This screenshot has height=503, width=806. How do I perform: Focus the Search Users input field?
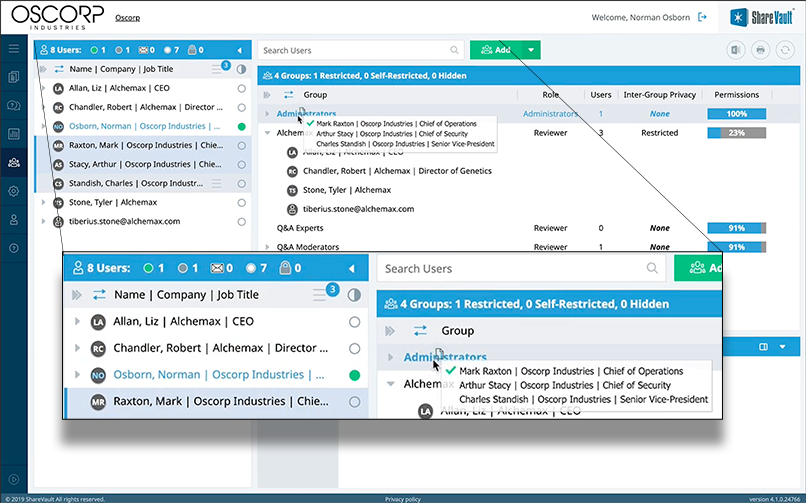[x=361, y=50]
